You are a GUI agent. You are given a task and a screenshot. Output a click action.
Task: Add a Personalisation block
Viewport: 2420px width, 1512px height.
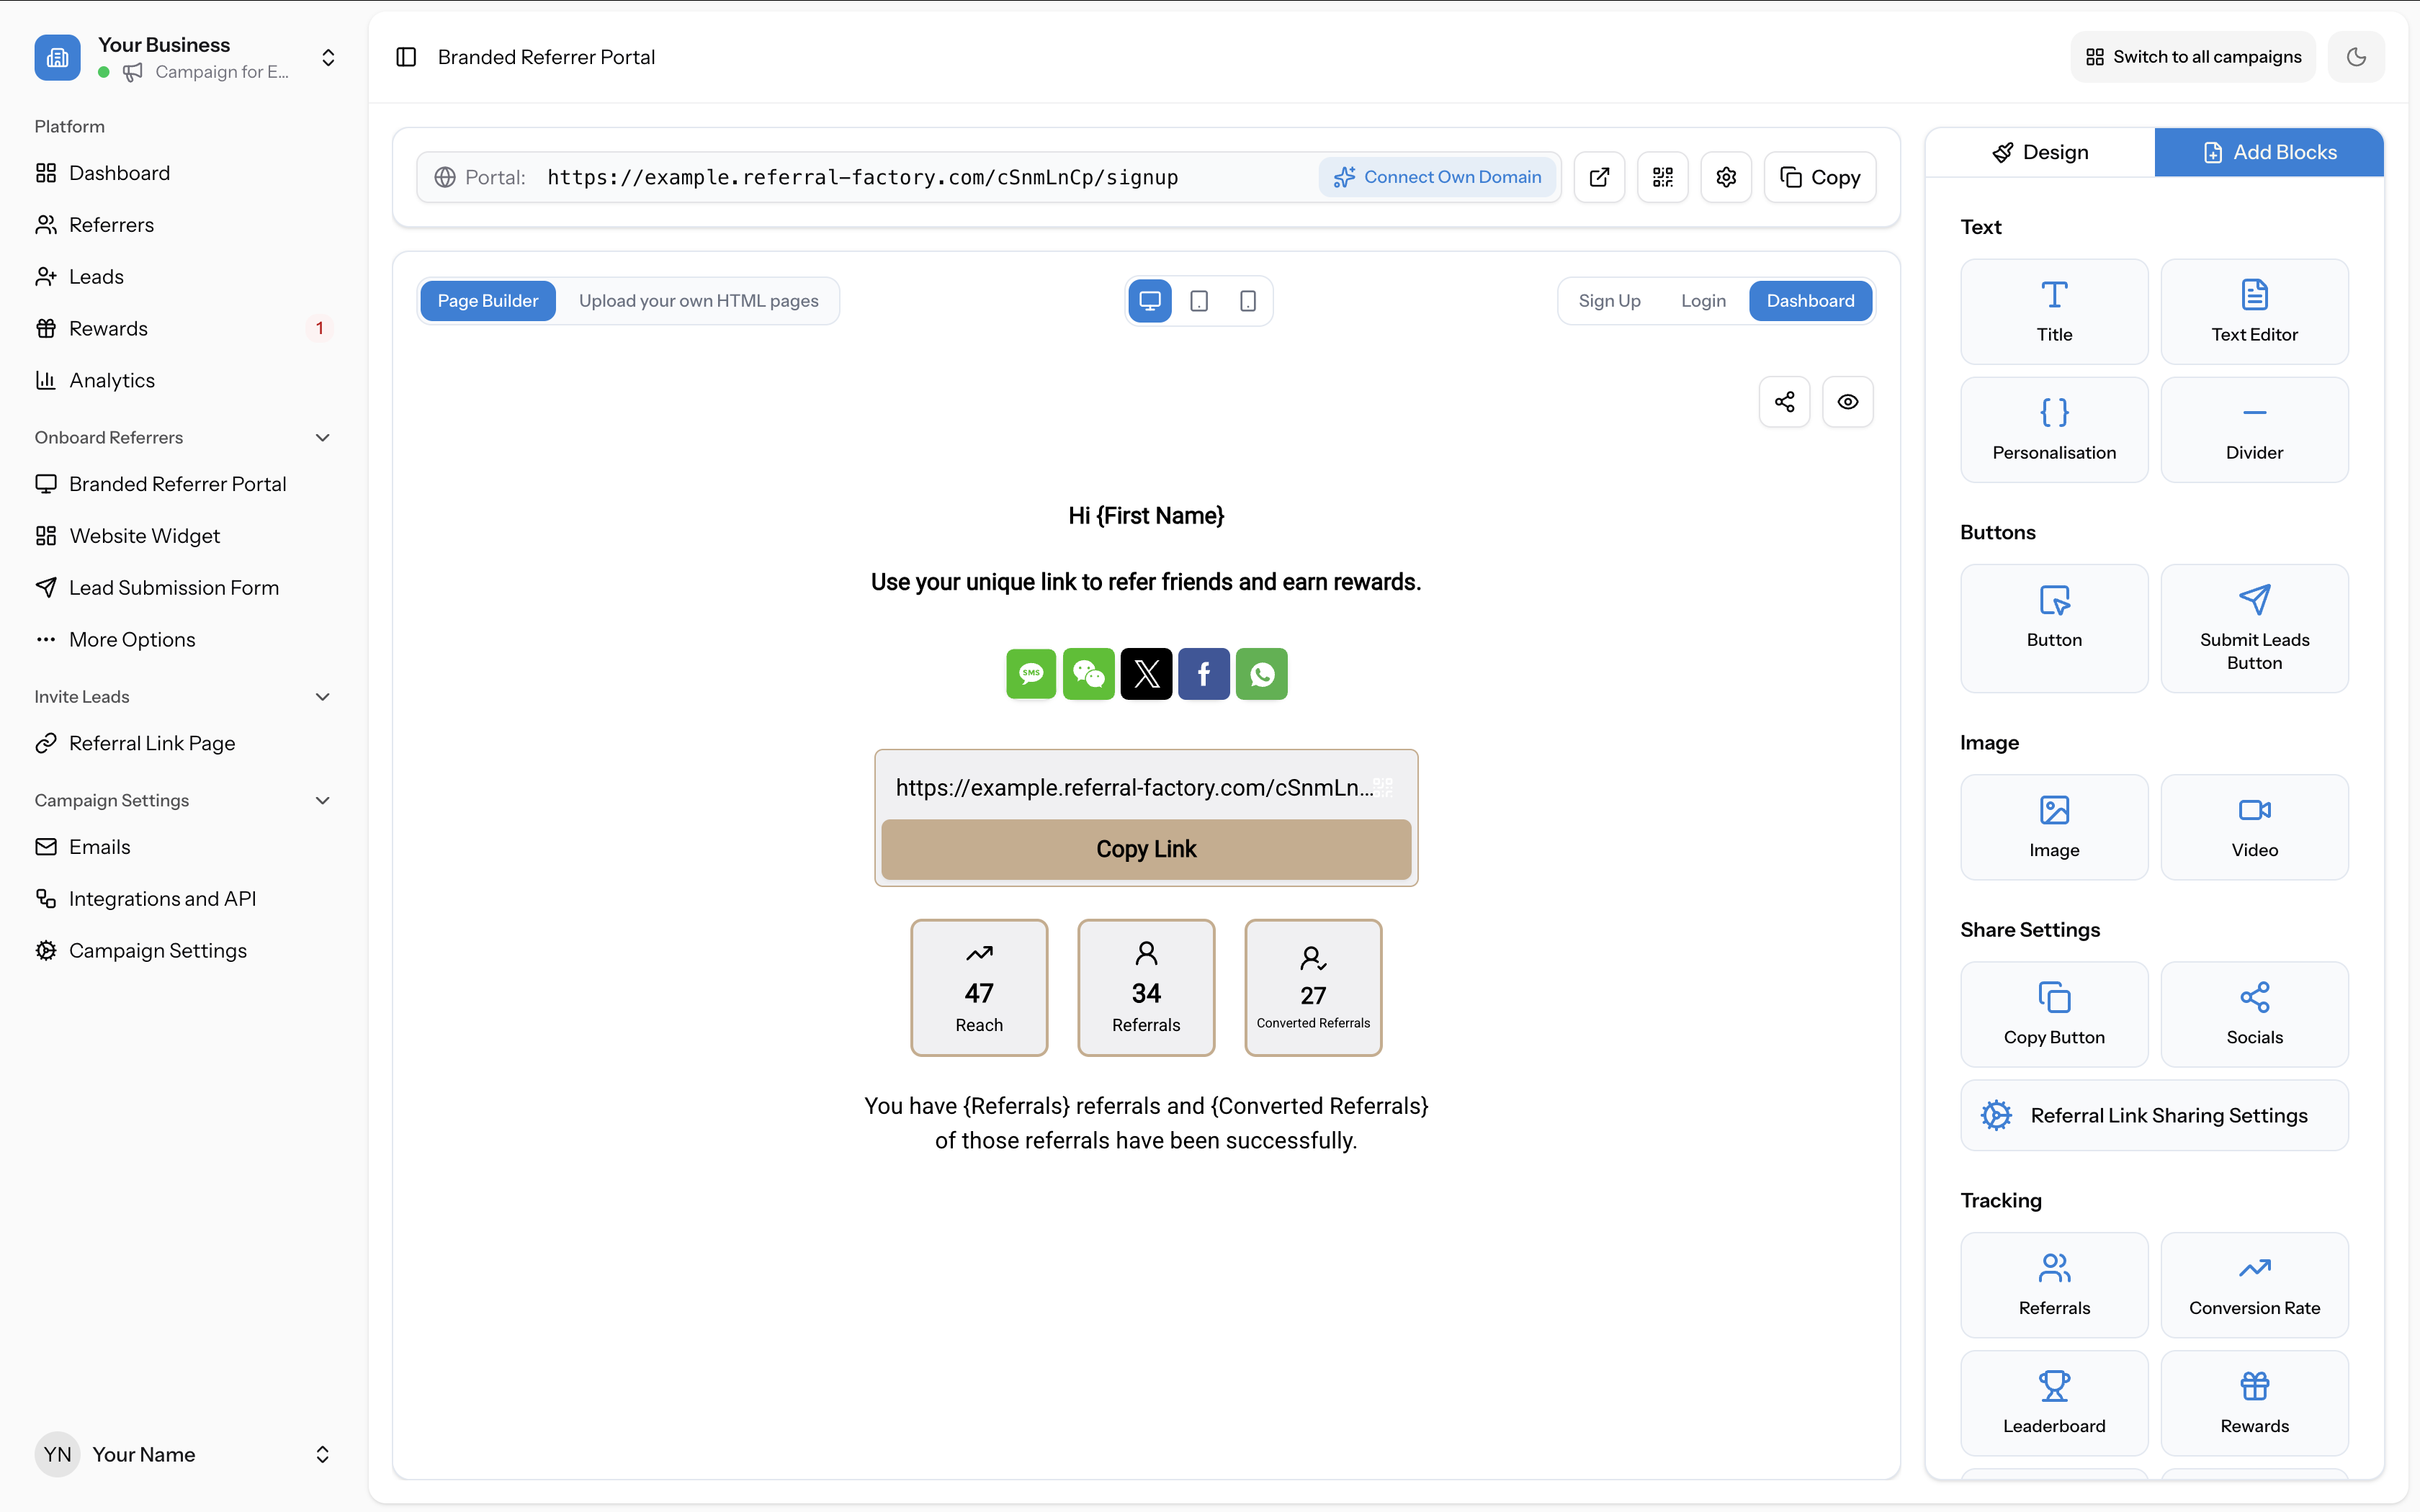(x=2054, y=428)
